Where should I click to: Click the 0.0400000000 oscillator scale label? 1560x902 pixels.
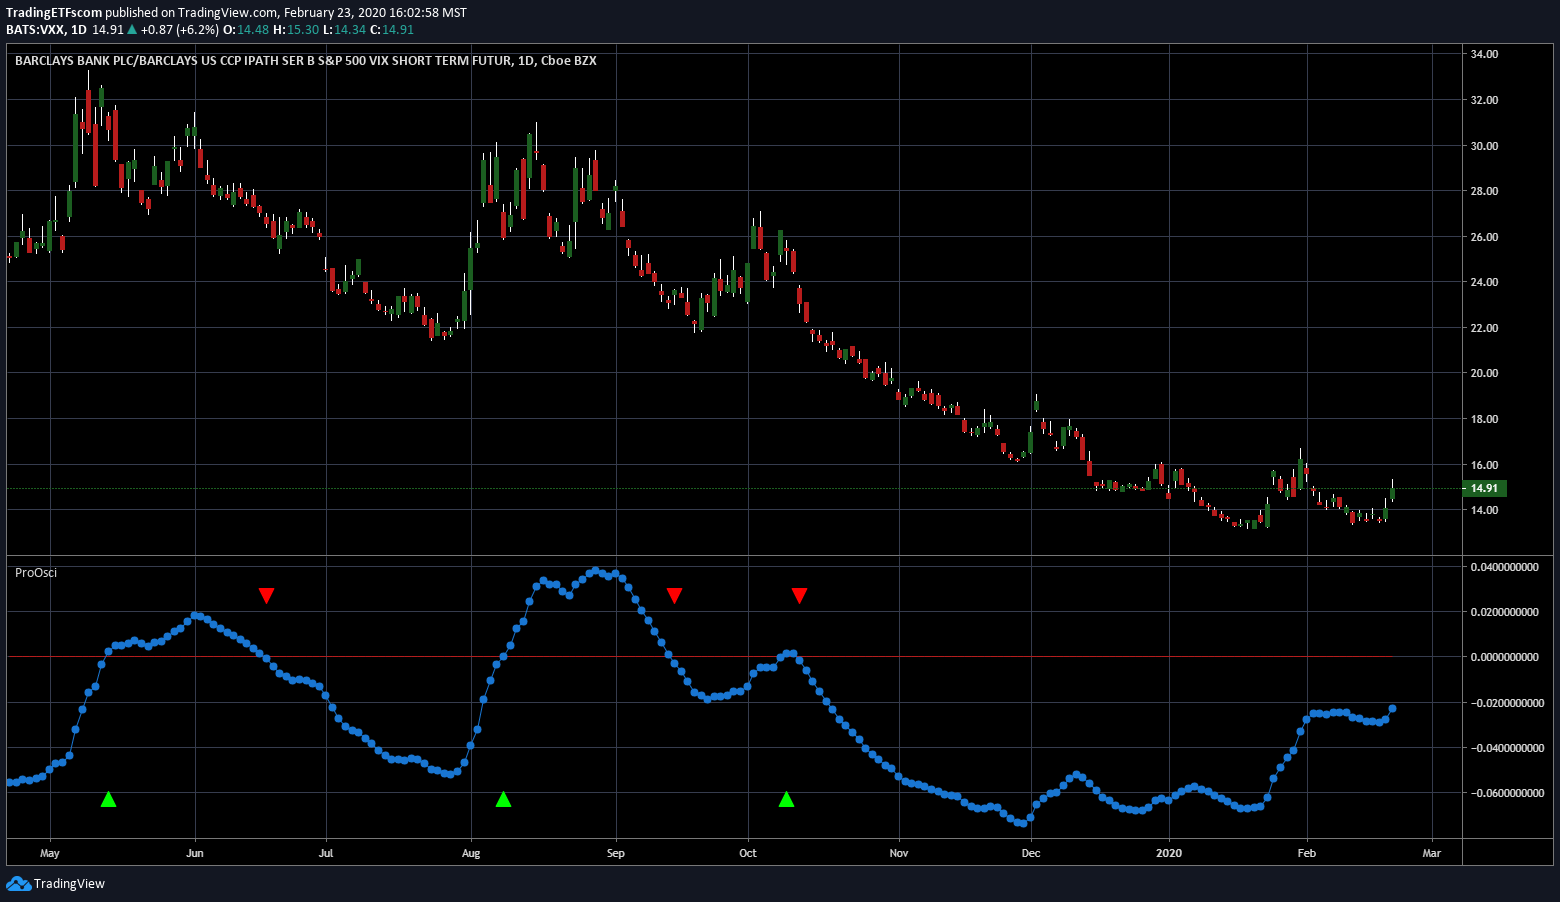point(1505,567)
